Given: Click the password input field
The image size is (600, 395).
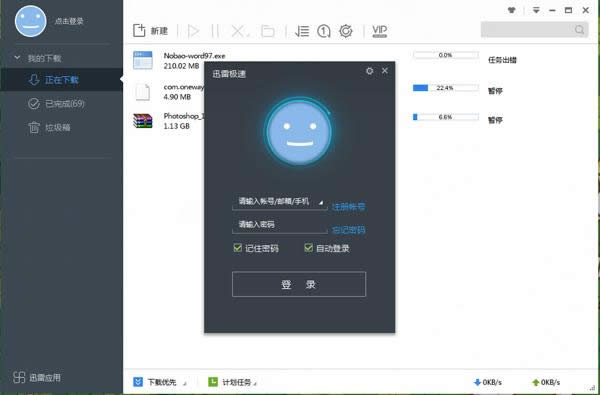Looking at the screenshot, I should [280, 225].
